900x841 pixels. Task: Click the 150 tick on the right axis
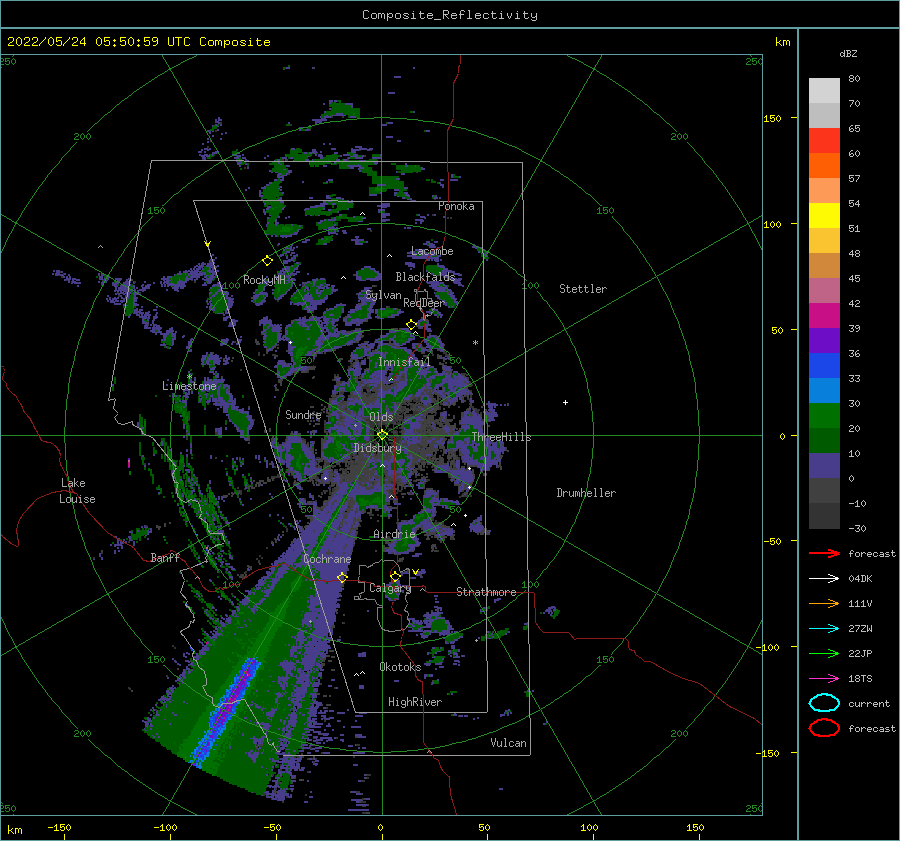pyautogui.click(x=772, y=118)
